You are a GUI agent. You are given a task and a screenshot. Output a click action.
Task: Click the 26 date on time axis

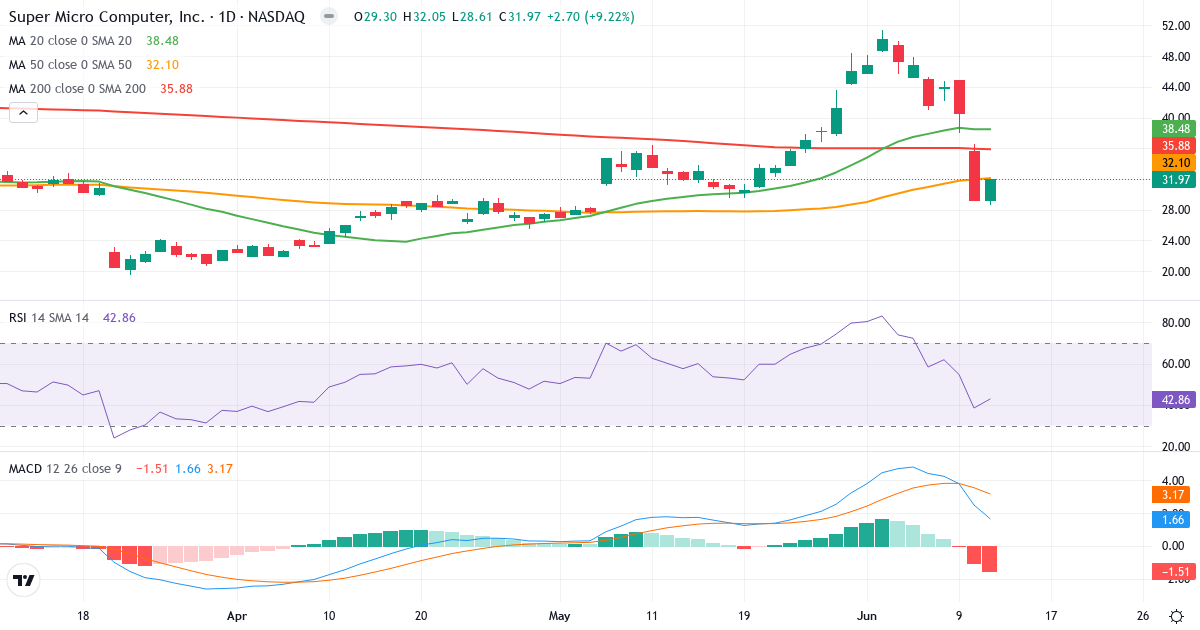point(1143,617)
